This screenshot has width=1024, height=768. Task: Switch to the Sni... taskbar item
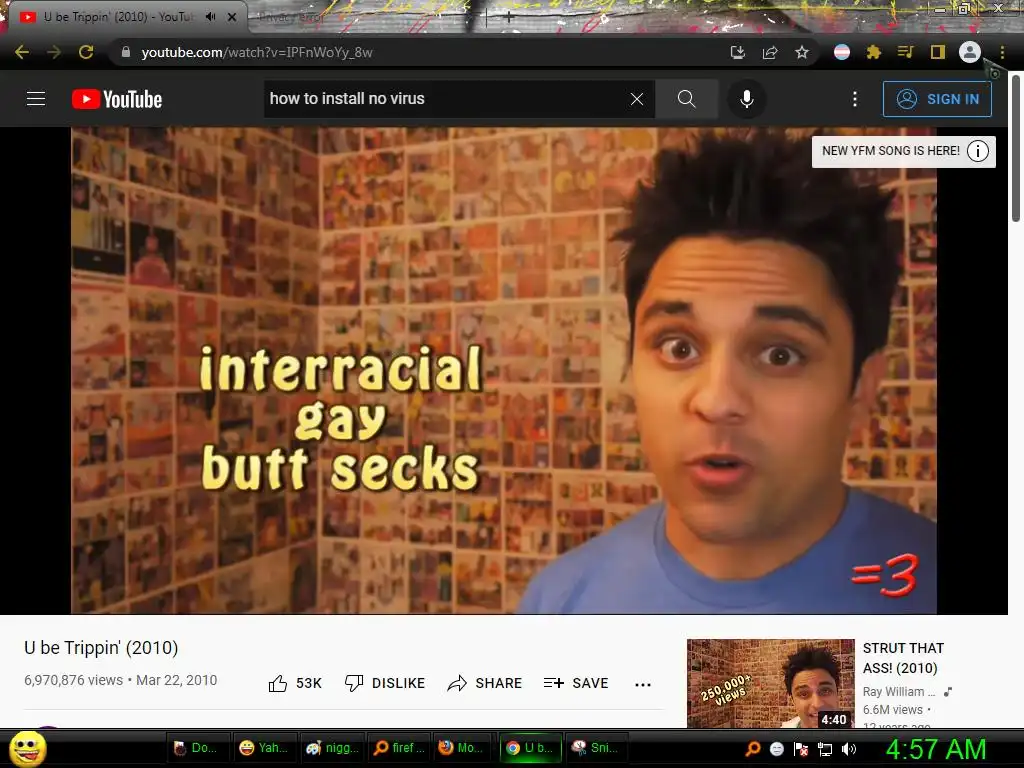click(595, 748)
